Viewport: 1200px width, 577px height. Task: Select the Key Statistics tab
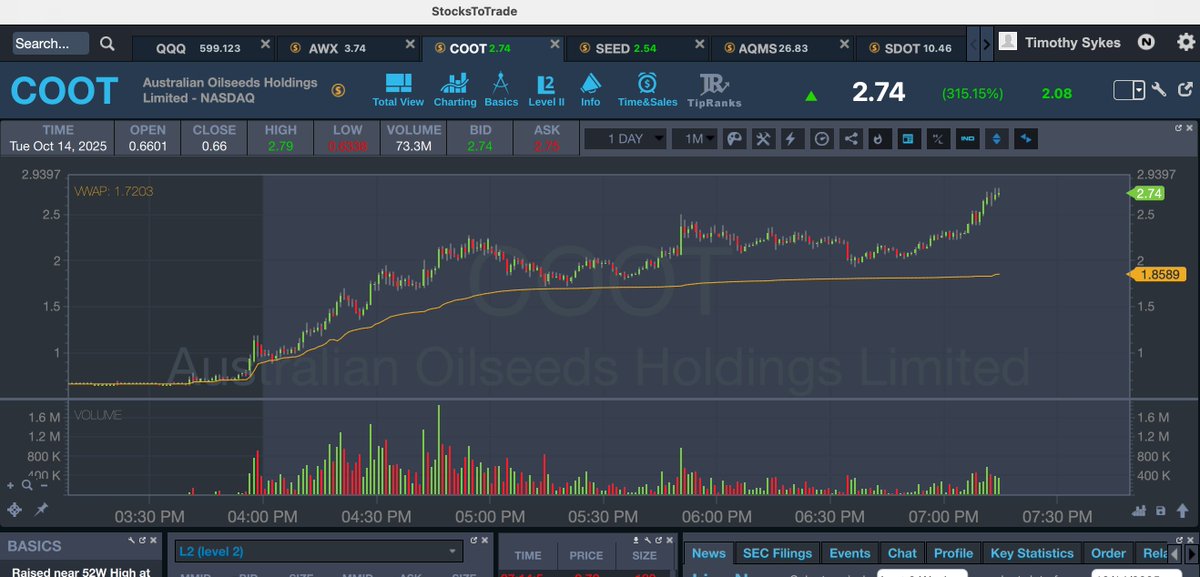[1032, 553]
